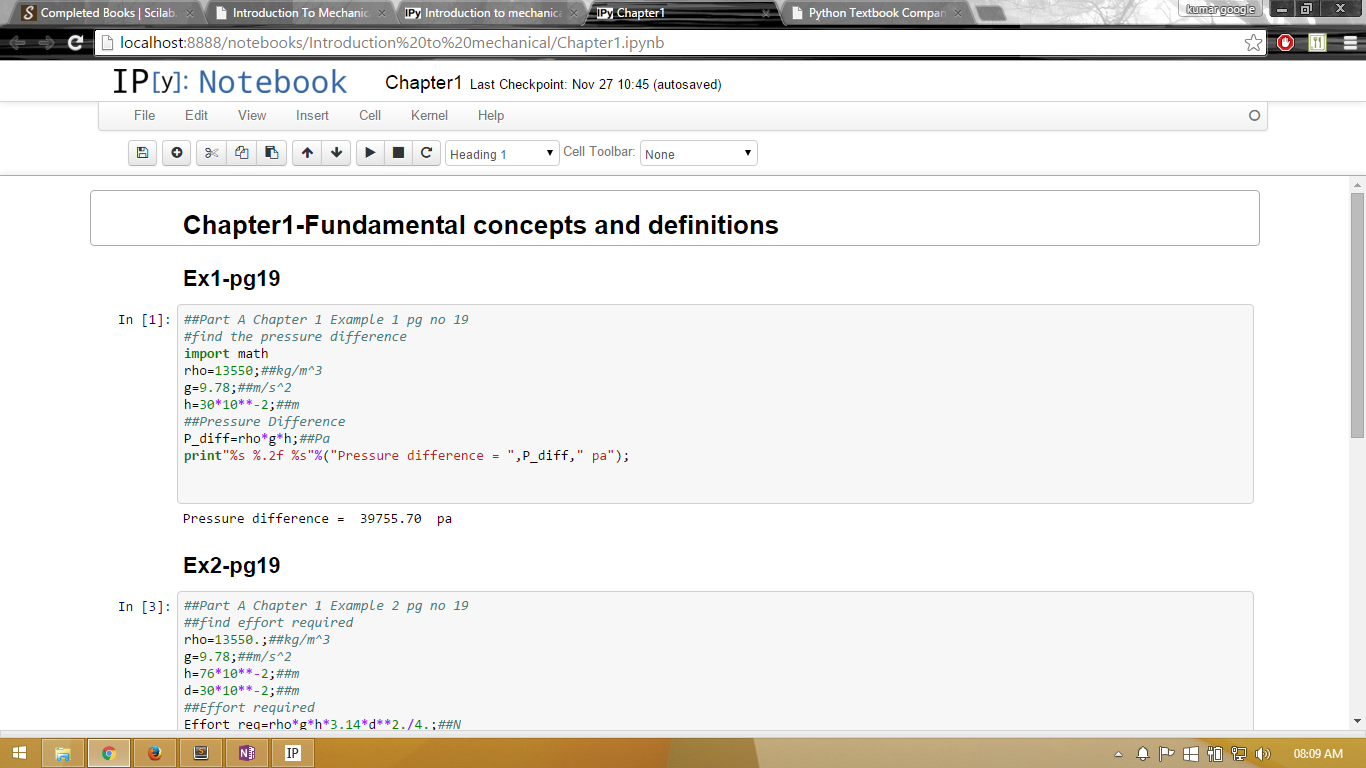Image resolution: width=1366 pixels, height=768 pixels.
Task: Switch to the Python Textbook Companion tab
Action: (x=875, y=13)
